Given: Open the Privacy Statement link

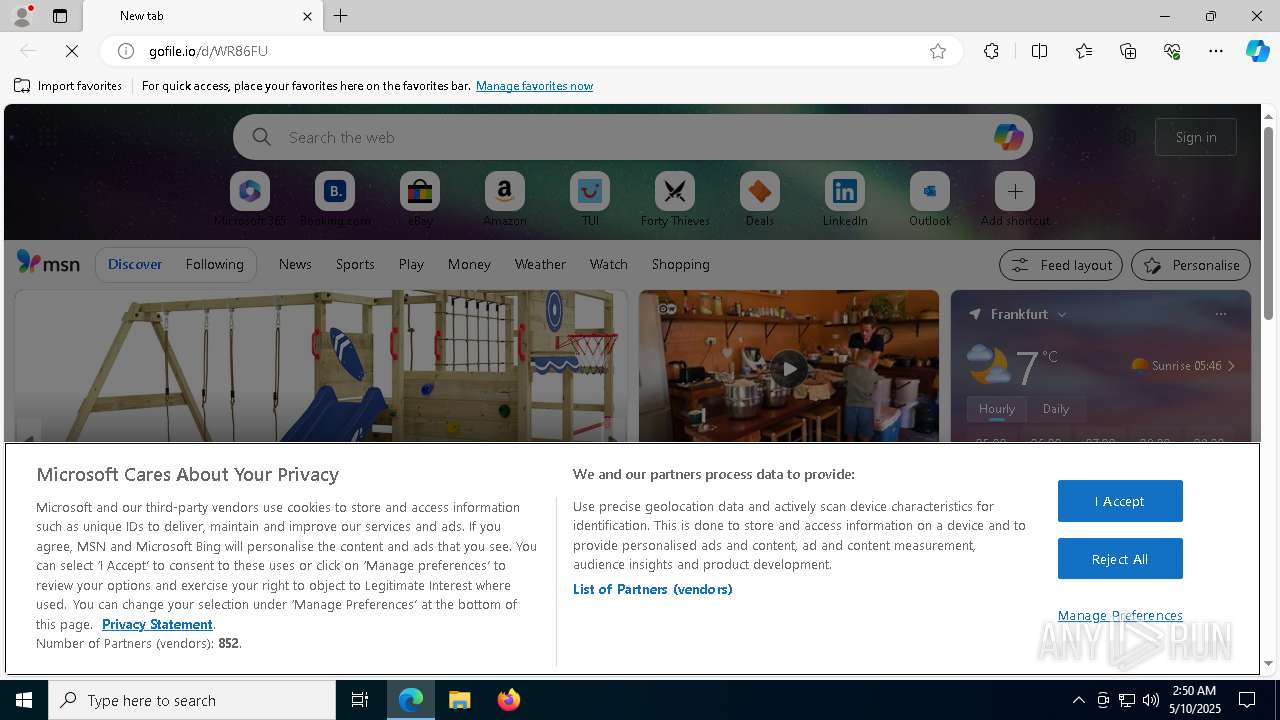Looking at the screenshot, I should point(157,624).
